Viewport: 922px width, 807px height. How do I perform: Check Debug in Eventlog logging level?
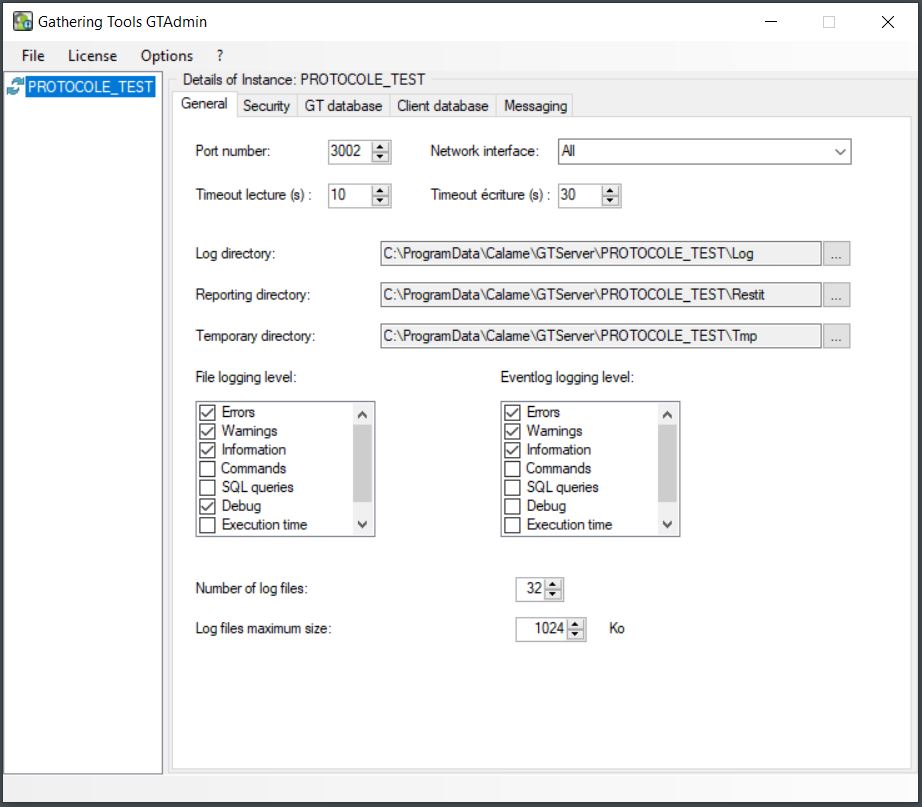tap(512, 506)
